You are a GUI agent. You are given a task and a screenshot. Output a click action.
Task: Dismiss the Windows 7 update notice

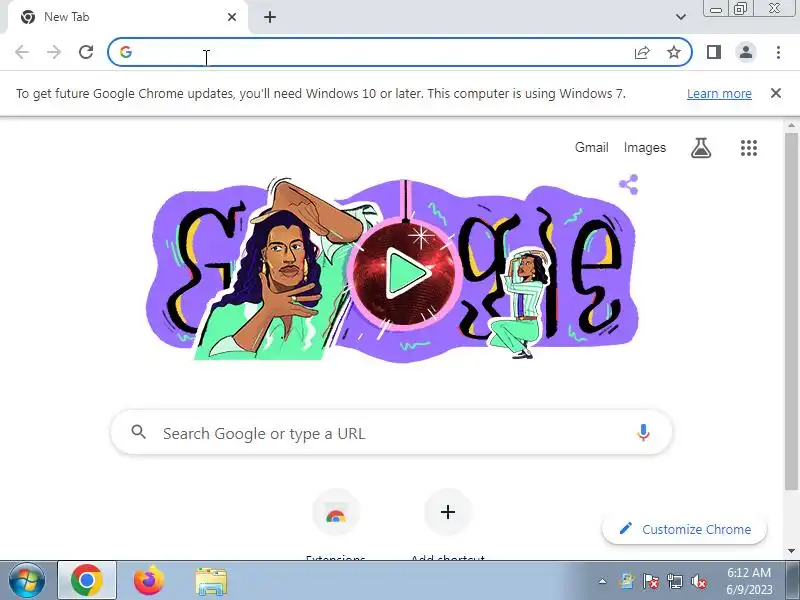(776, 93)
